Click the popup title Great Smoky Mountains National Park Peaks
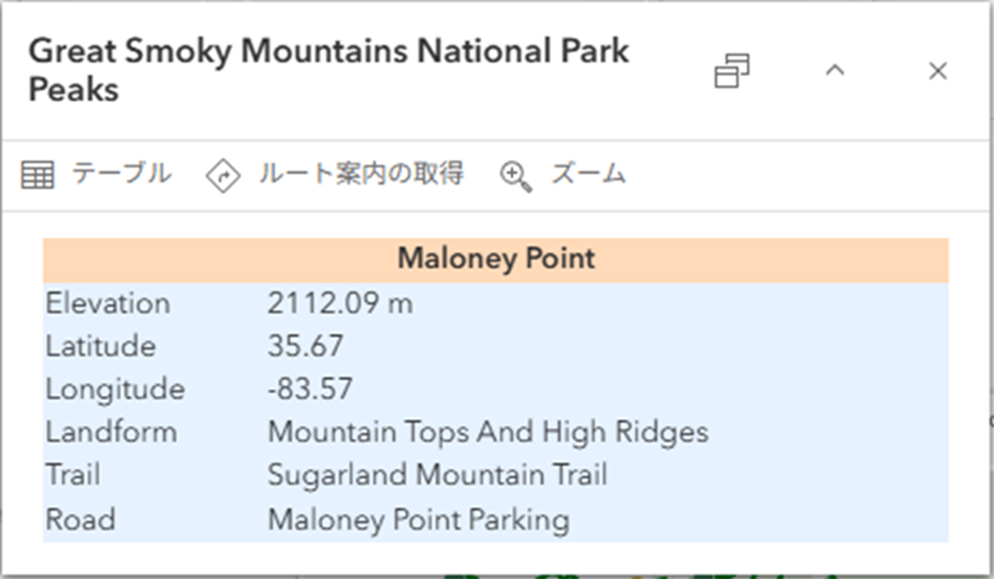This screenshot has height=579, width=994. (x=330, y=68)
